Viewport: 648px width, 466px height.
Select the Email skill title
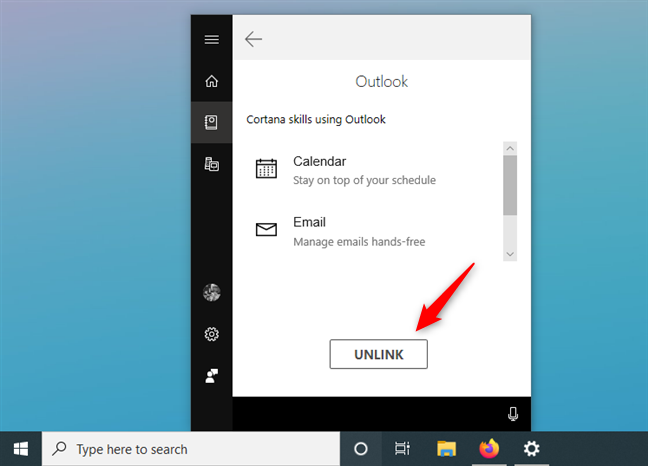point(310,222)
